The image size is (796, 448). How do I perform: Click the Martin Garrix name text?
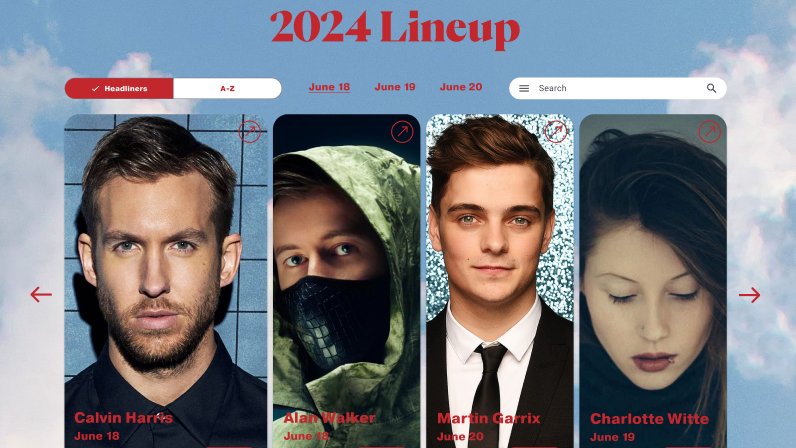pyautogui.click(x=489, y=419)
